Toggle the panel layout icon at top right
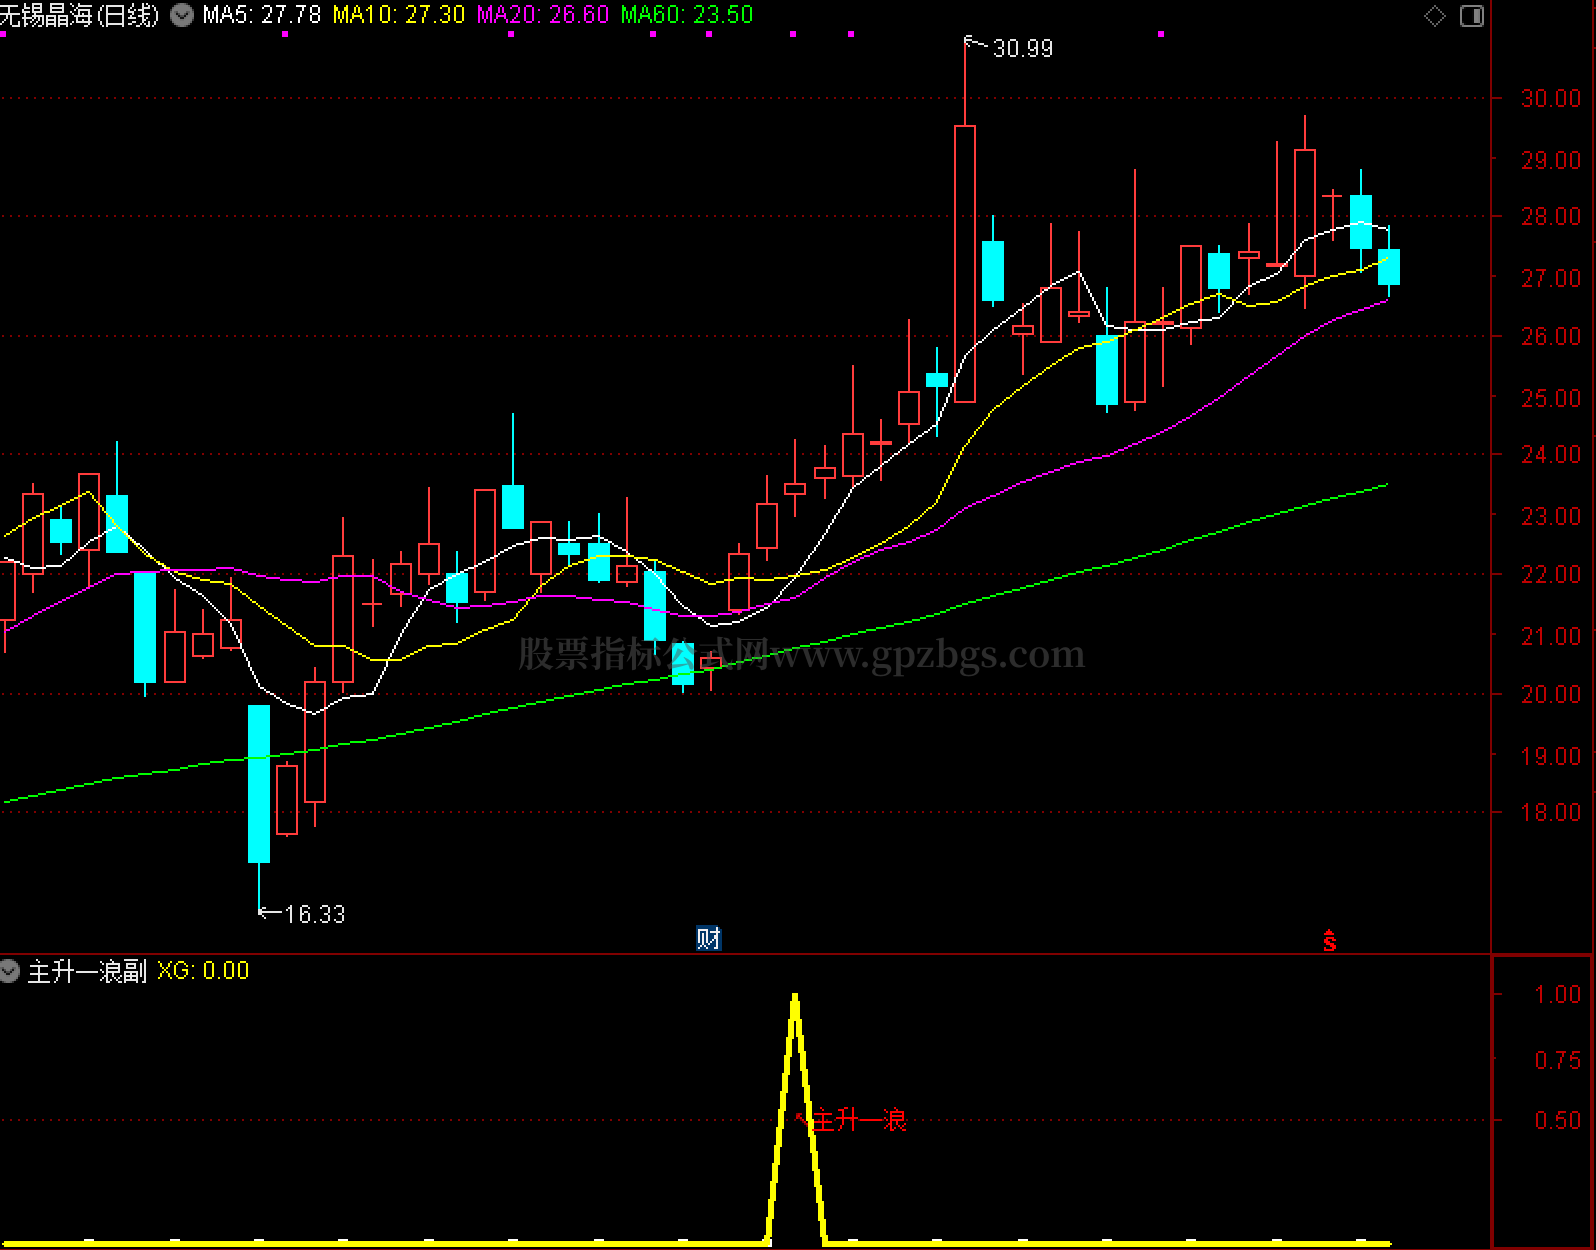The width and height of the screenshot is (1596, 1250). (x=1472, y=16)
